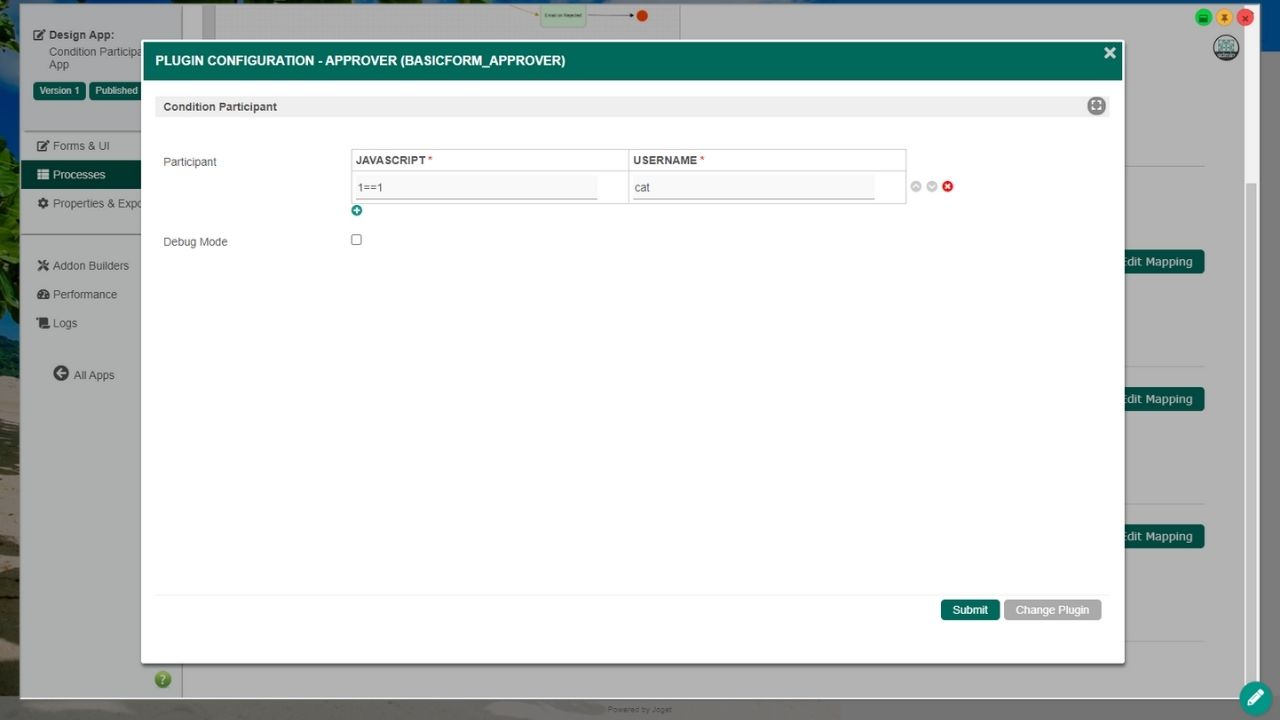The height and width of the screenshot is (720, 1280).
Task: Add a new participant row
Action: pyautogui.click(x=356, y=211)
